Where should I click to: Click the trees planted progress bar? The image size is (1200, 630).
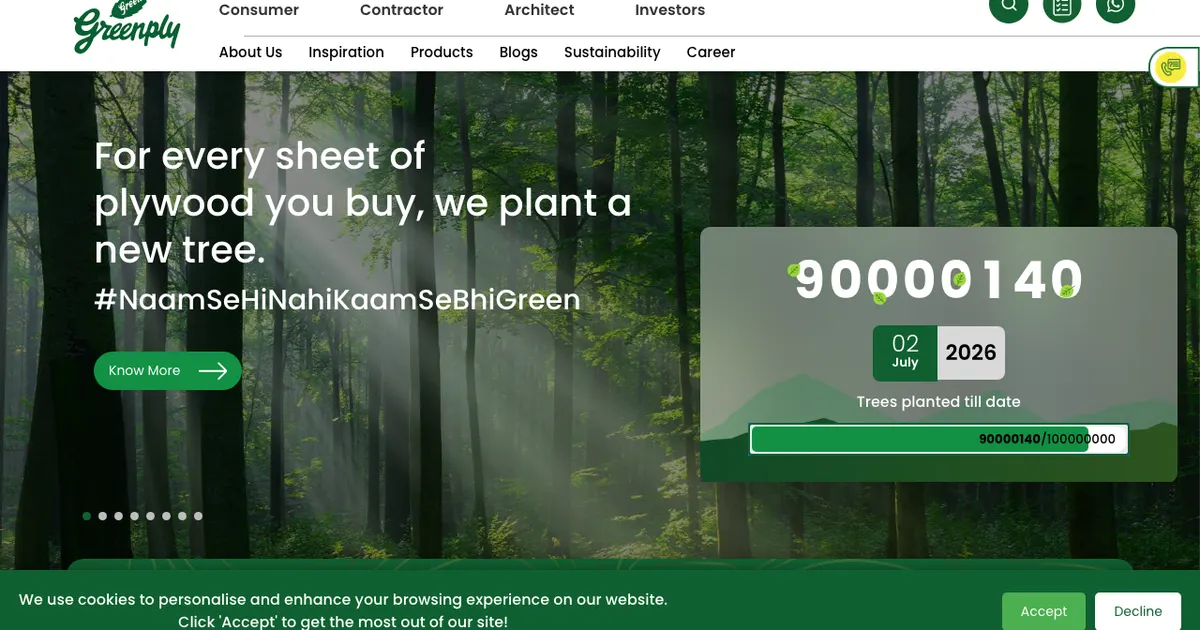point(939,439)
